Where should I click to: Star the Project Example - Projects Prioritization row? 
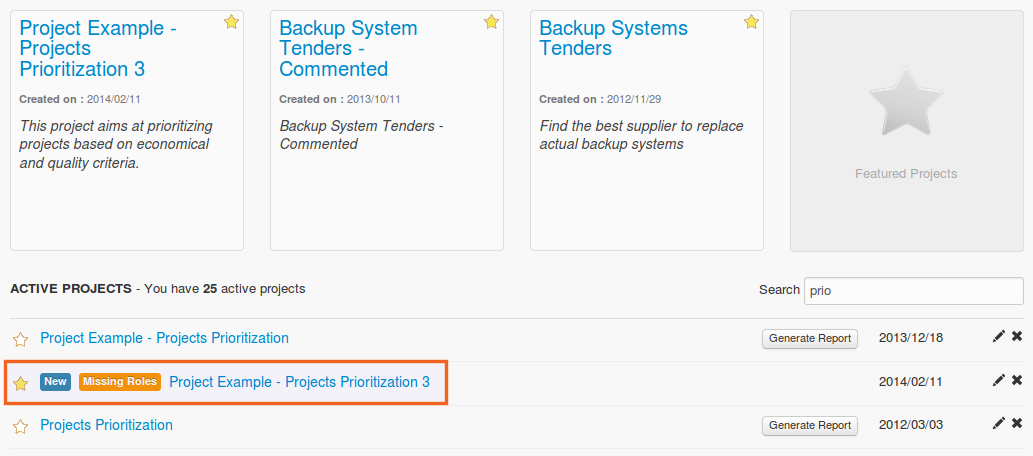point(20,339)
